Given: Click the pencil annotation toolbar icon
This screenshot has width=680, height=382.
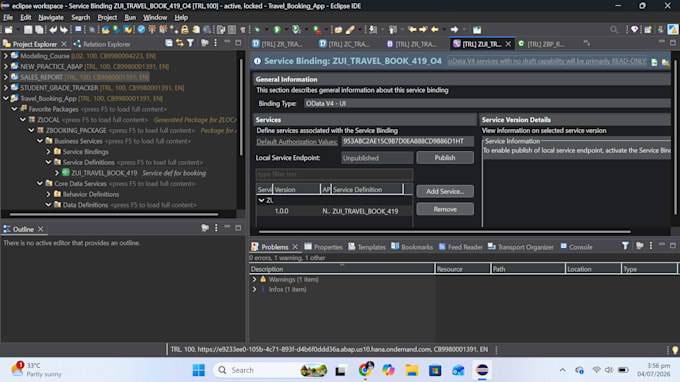Looking at the screenshot, I should pyautogui.click(x=350, y=29).
